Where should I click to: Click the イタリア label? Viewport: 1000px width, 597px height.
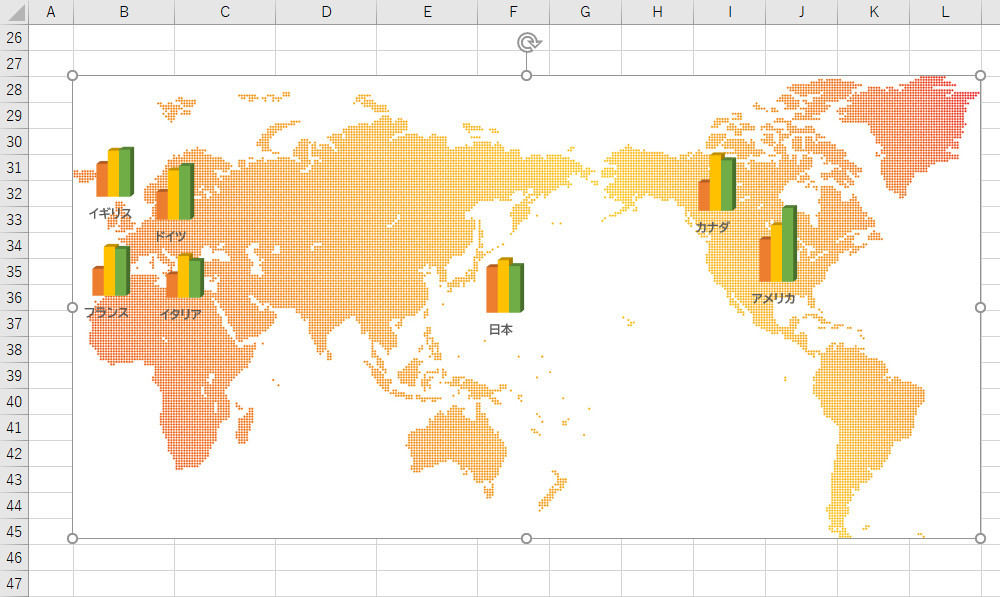click(181, 314)
